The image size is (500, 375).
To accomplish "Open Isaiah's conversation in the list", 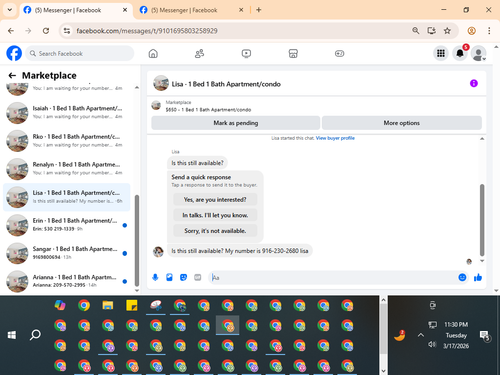I will tap(66, 113).
